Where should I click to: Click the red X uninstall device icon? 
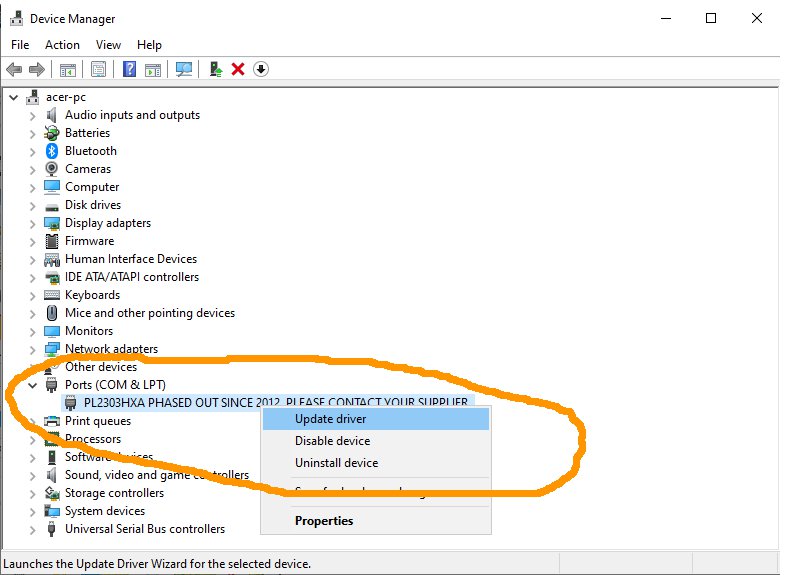tap(238, 69)
